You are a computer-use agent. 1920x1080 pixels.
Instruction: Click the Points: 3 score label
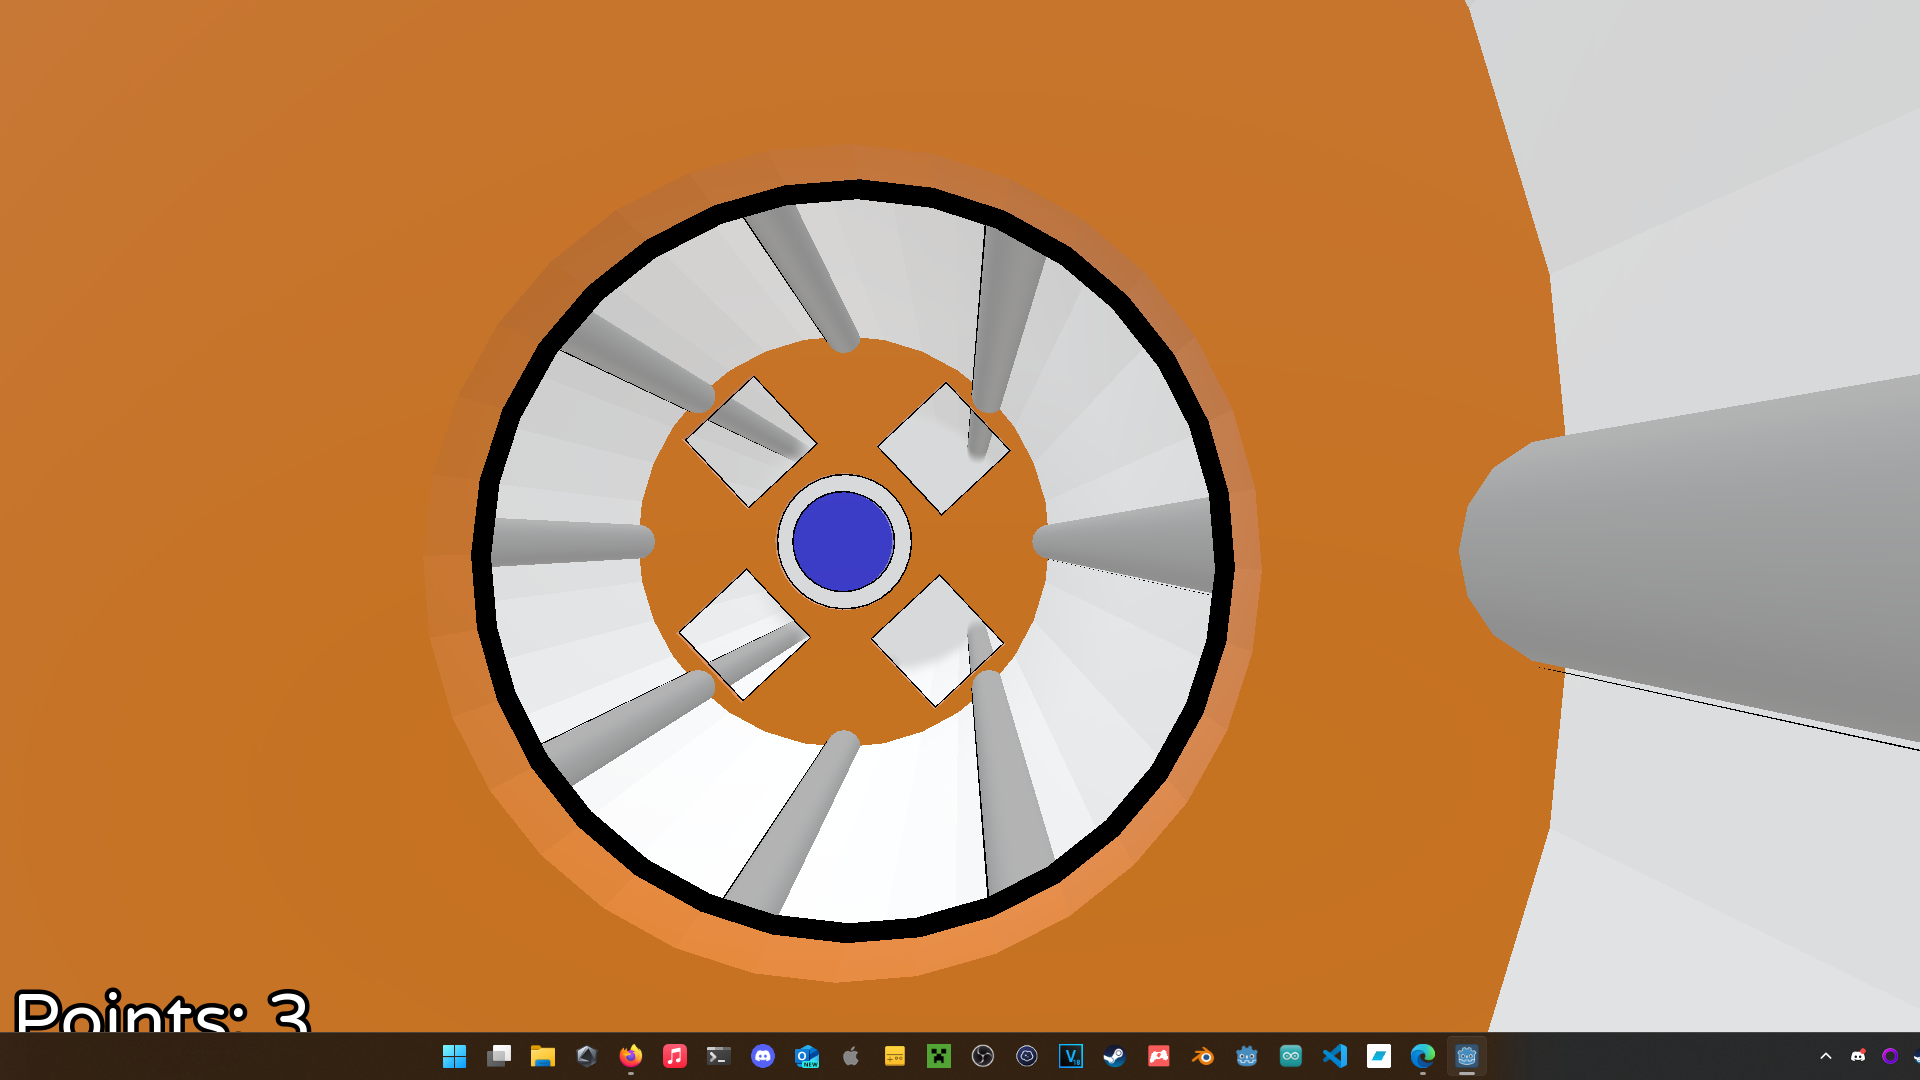pos(162,1010)
